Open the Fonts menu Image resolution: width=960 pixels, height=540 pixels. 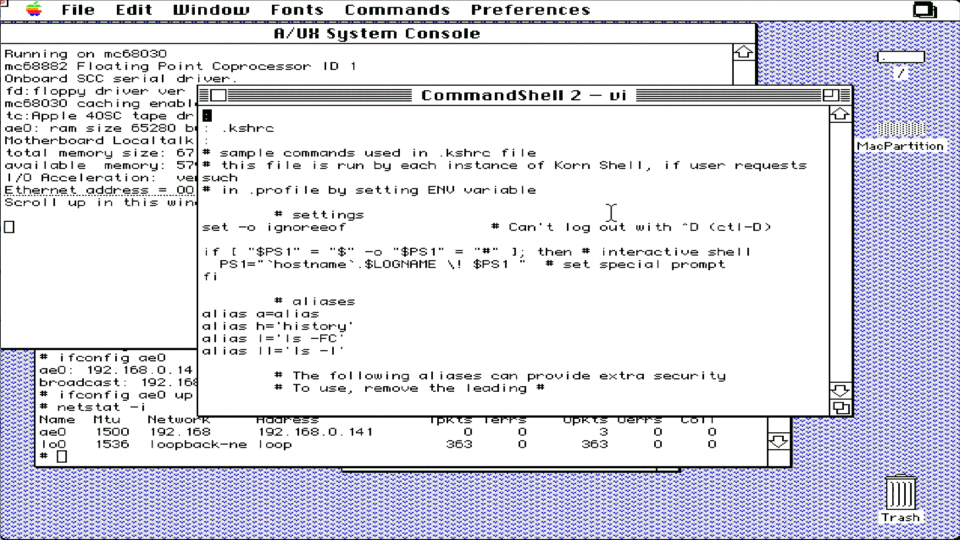297,10
